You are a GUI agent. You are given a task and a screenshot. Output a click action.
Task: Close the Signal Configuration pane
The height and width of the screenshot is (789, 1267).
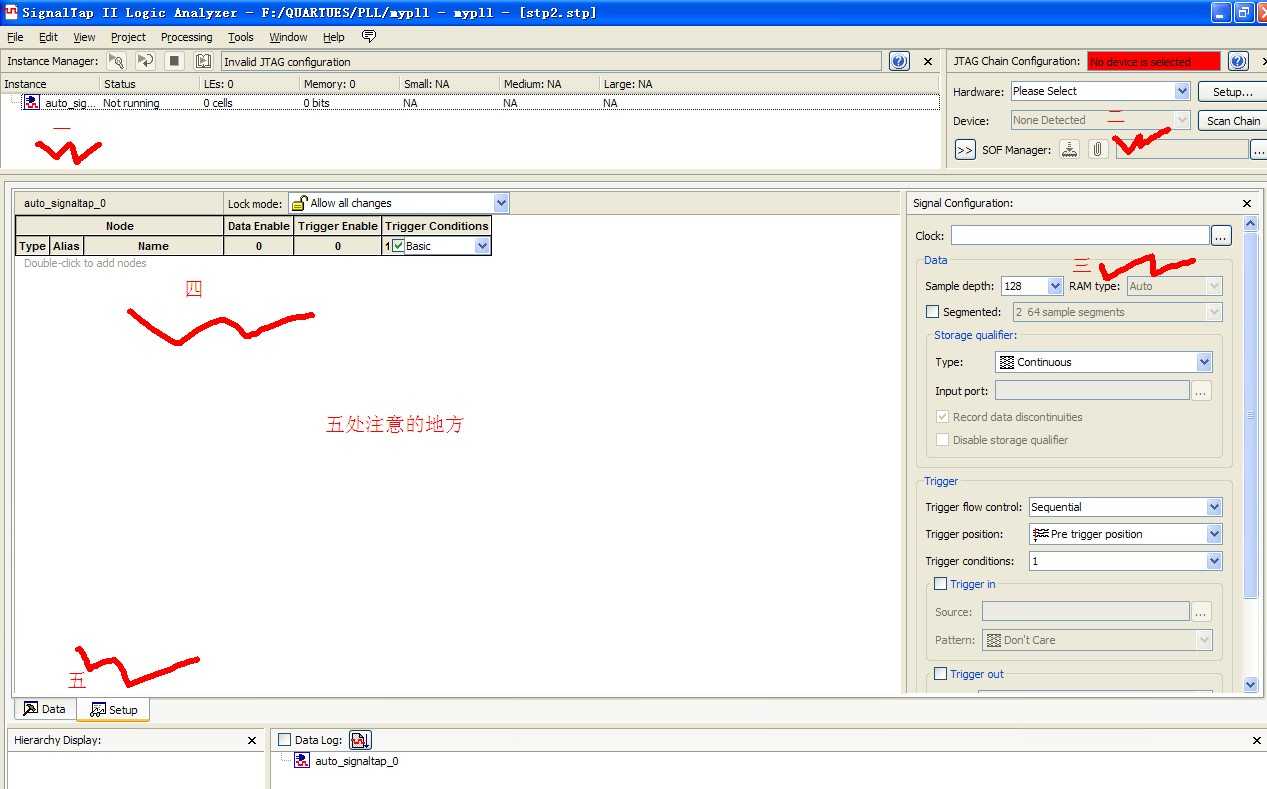tap(1247, 203)
